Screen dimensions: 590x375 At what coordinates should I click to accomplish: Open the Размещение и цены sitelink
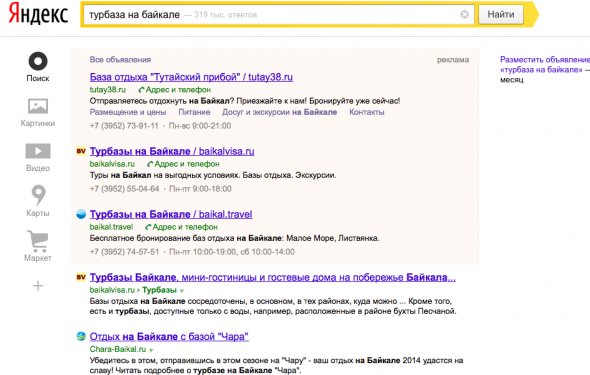(128, 112)
